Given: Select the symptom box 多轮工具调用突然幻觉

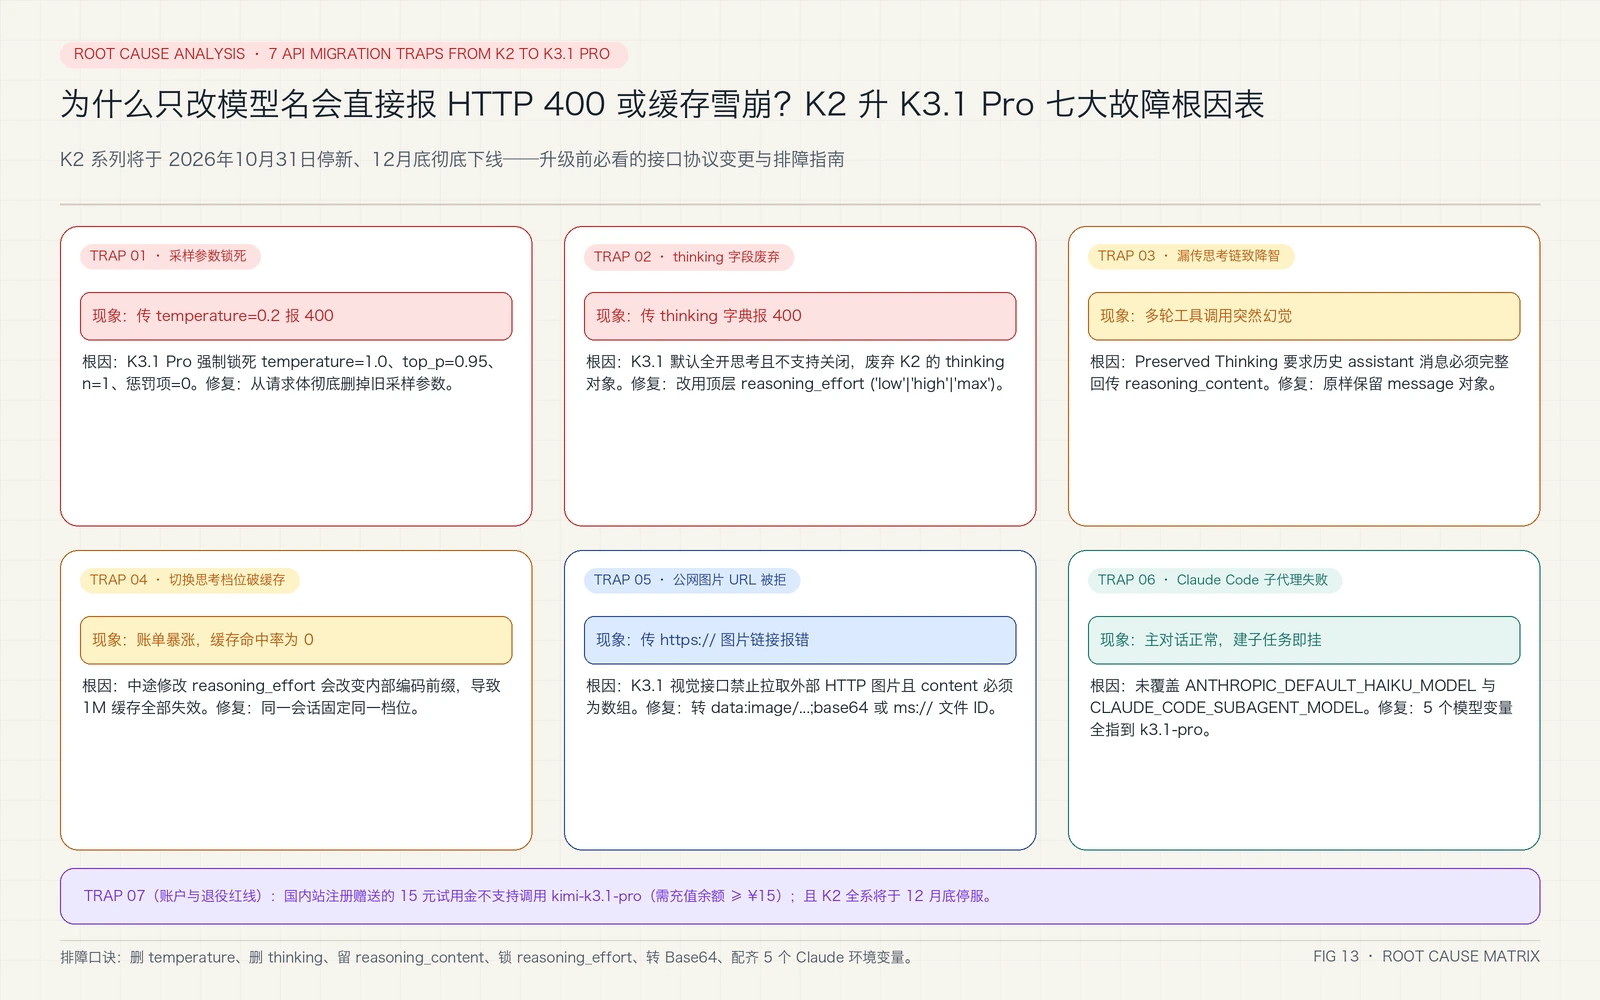Looking at the screenshot, I should [1304, 316].
